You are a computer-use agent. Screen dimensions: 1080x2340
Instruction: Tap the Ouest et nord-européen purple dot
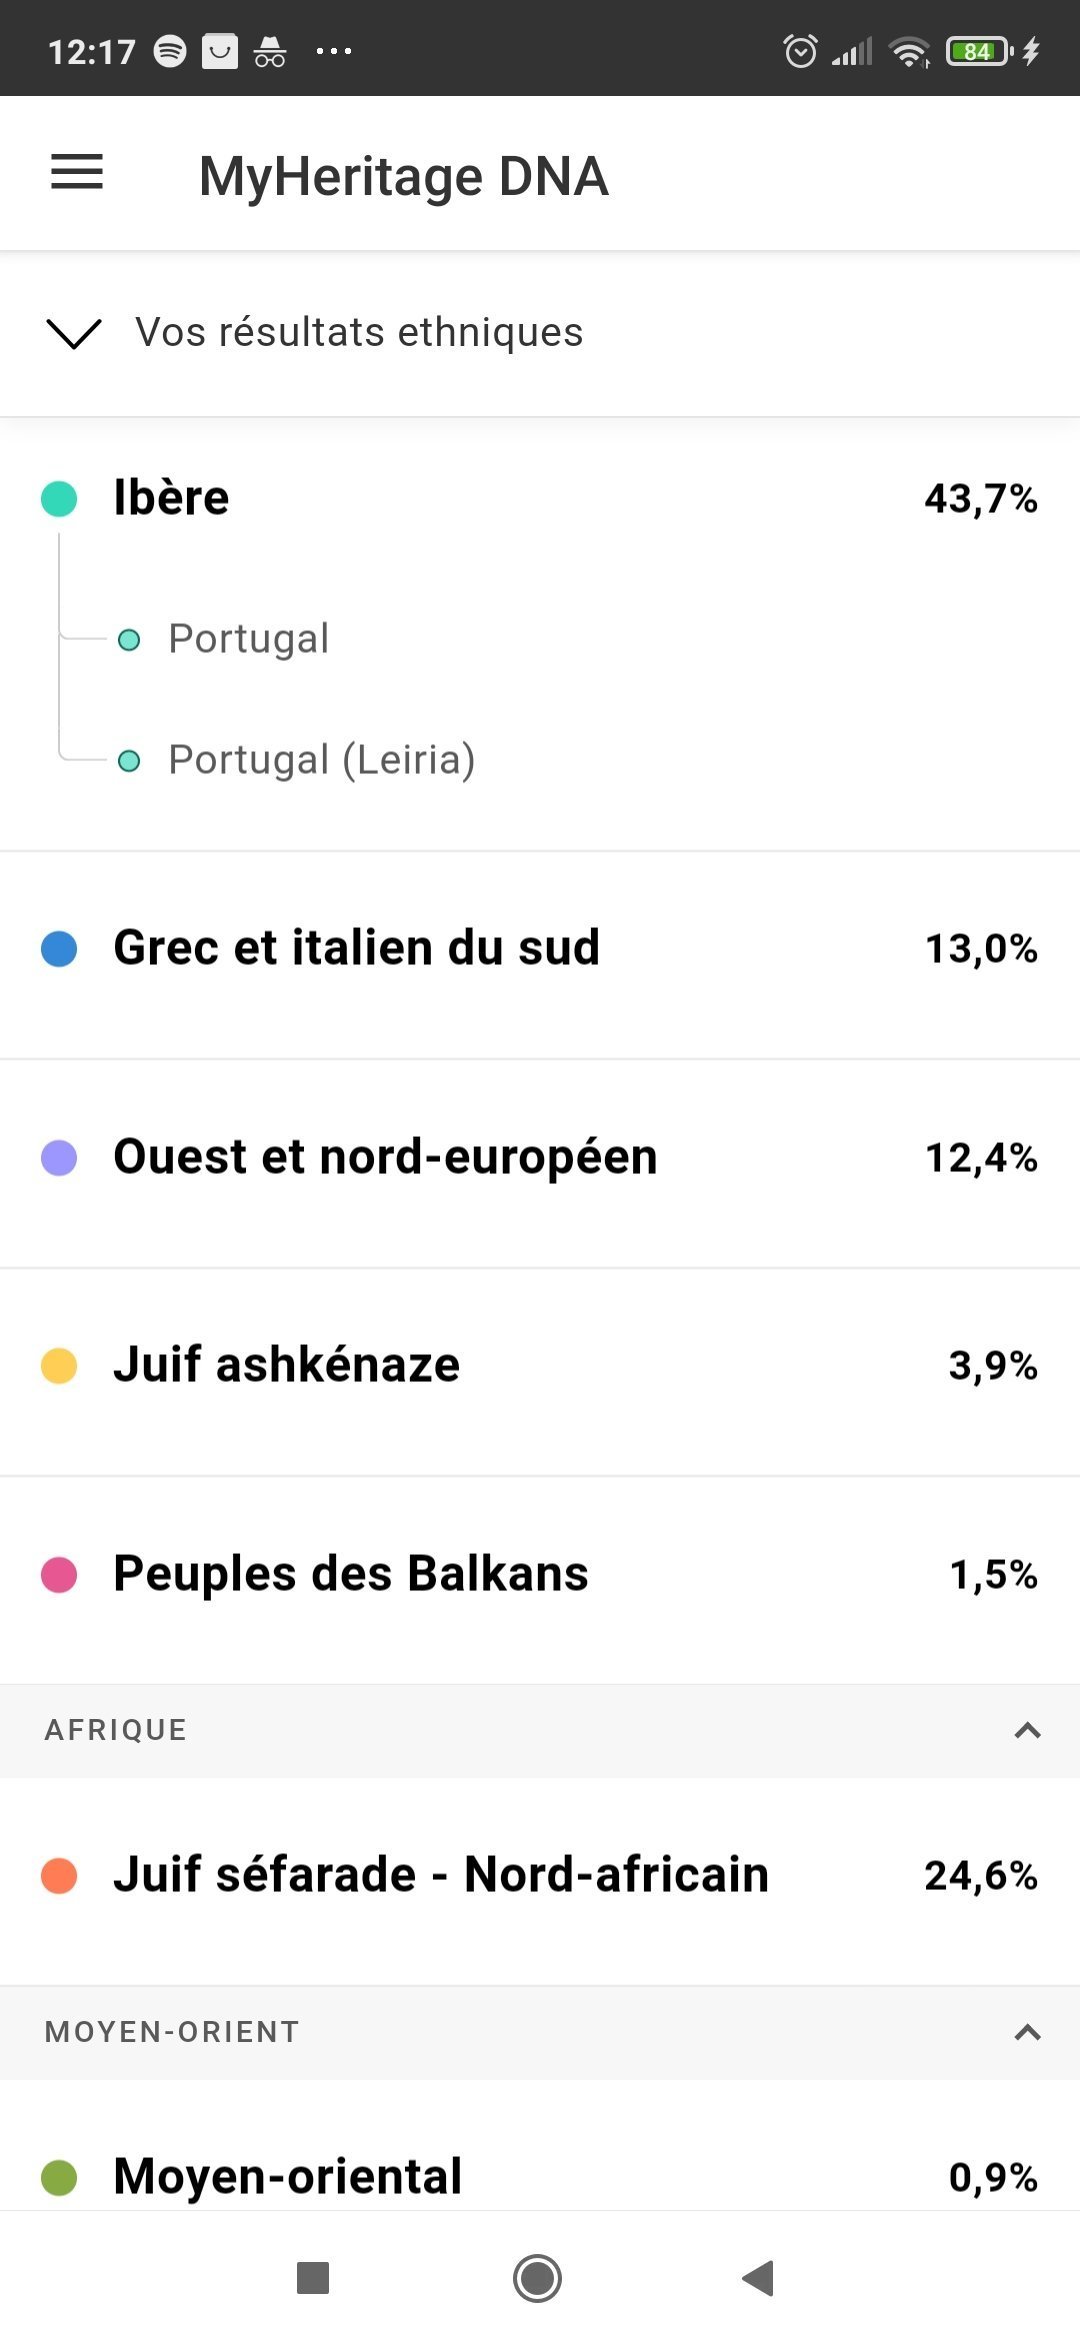59,1158
